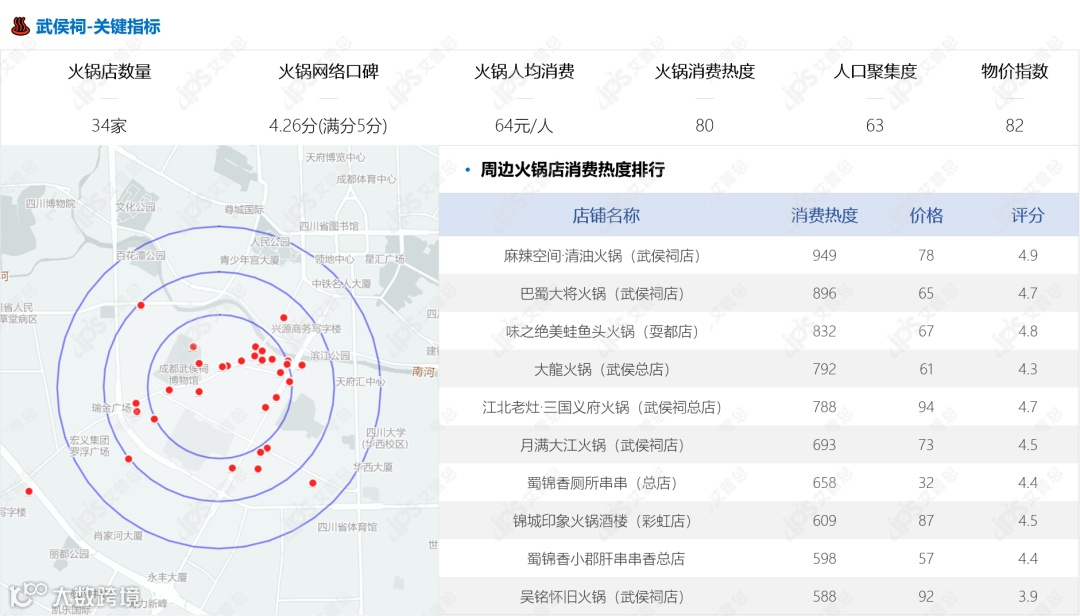1080x616 pixels.
Task: Click the 价格 column header
Action: tap(926, 216)
